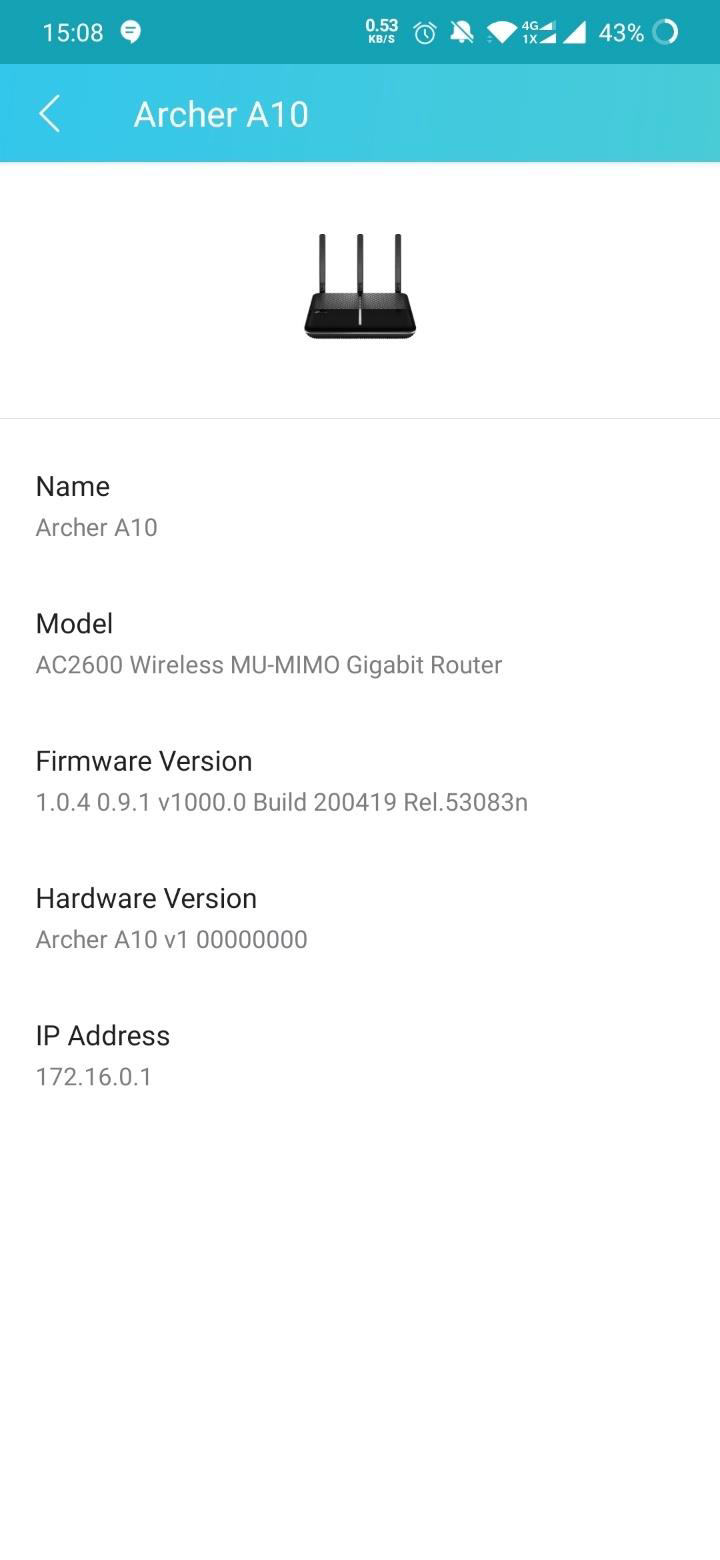Select the Archer A10 header title
720x1560 pixels.
pyautogui.click(x=221, y=114)
